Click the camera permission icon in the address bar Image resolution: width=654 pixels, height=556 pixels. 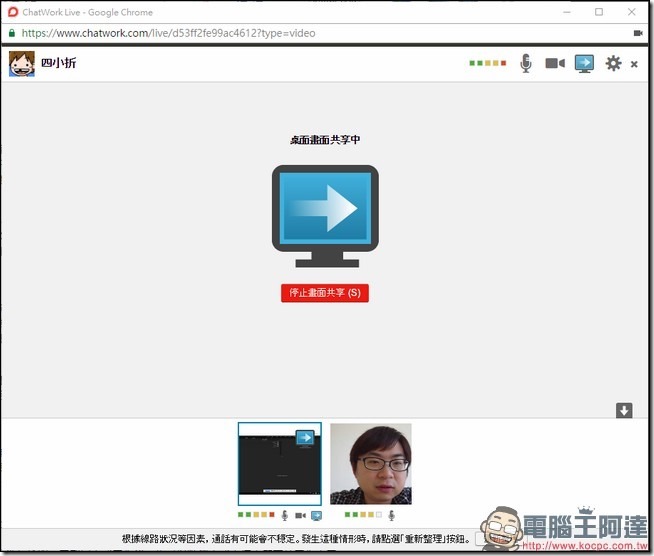[x=638, y=33]
